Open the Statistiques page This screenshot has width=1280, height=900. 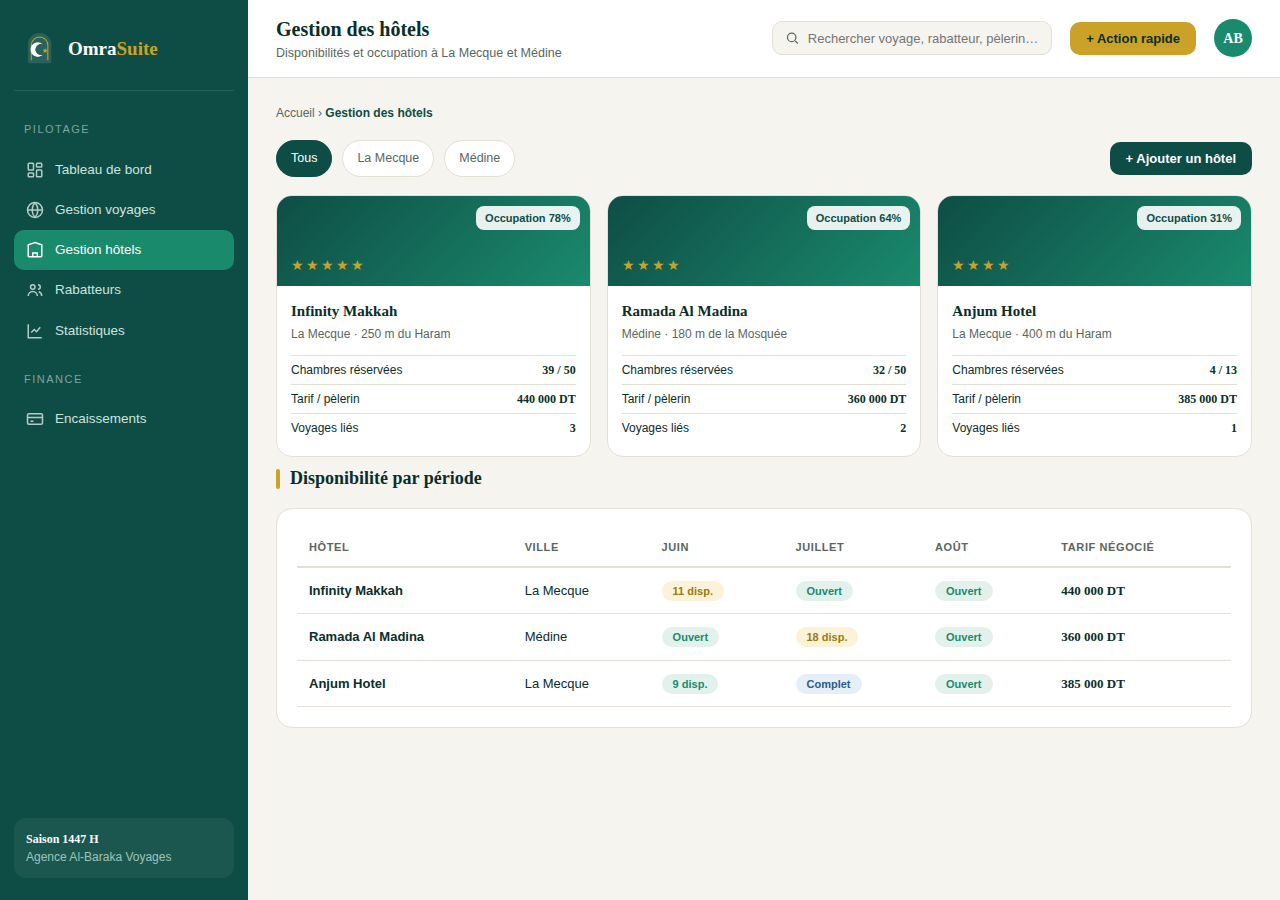(x=124, y=331)
